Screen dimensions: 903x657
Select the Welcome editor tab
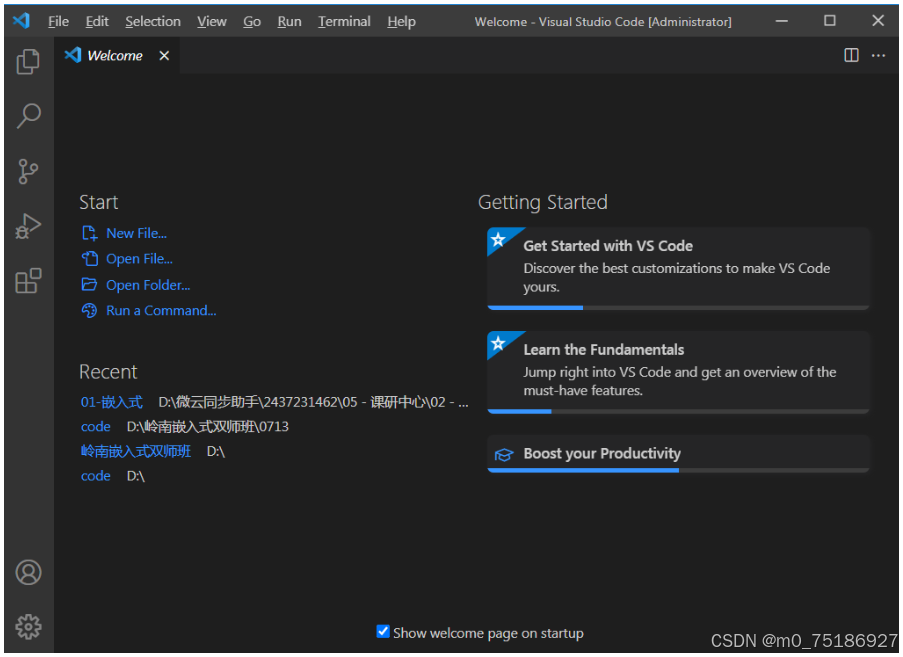pos(117,55)
